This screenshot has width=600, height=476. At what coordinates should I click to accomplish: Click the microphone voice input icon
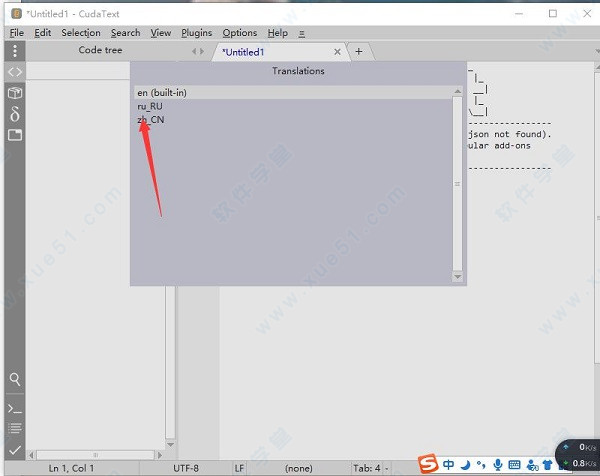click(497, 465)
